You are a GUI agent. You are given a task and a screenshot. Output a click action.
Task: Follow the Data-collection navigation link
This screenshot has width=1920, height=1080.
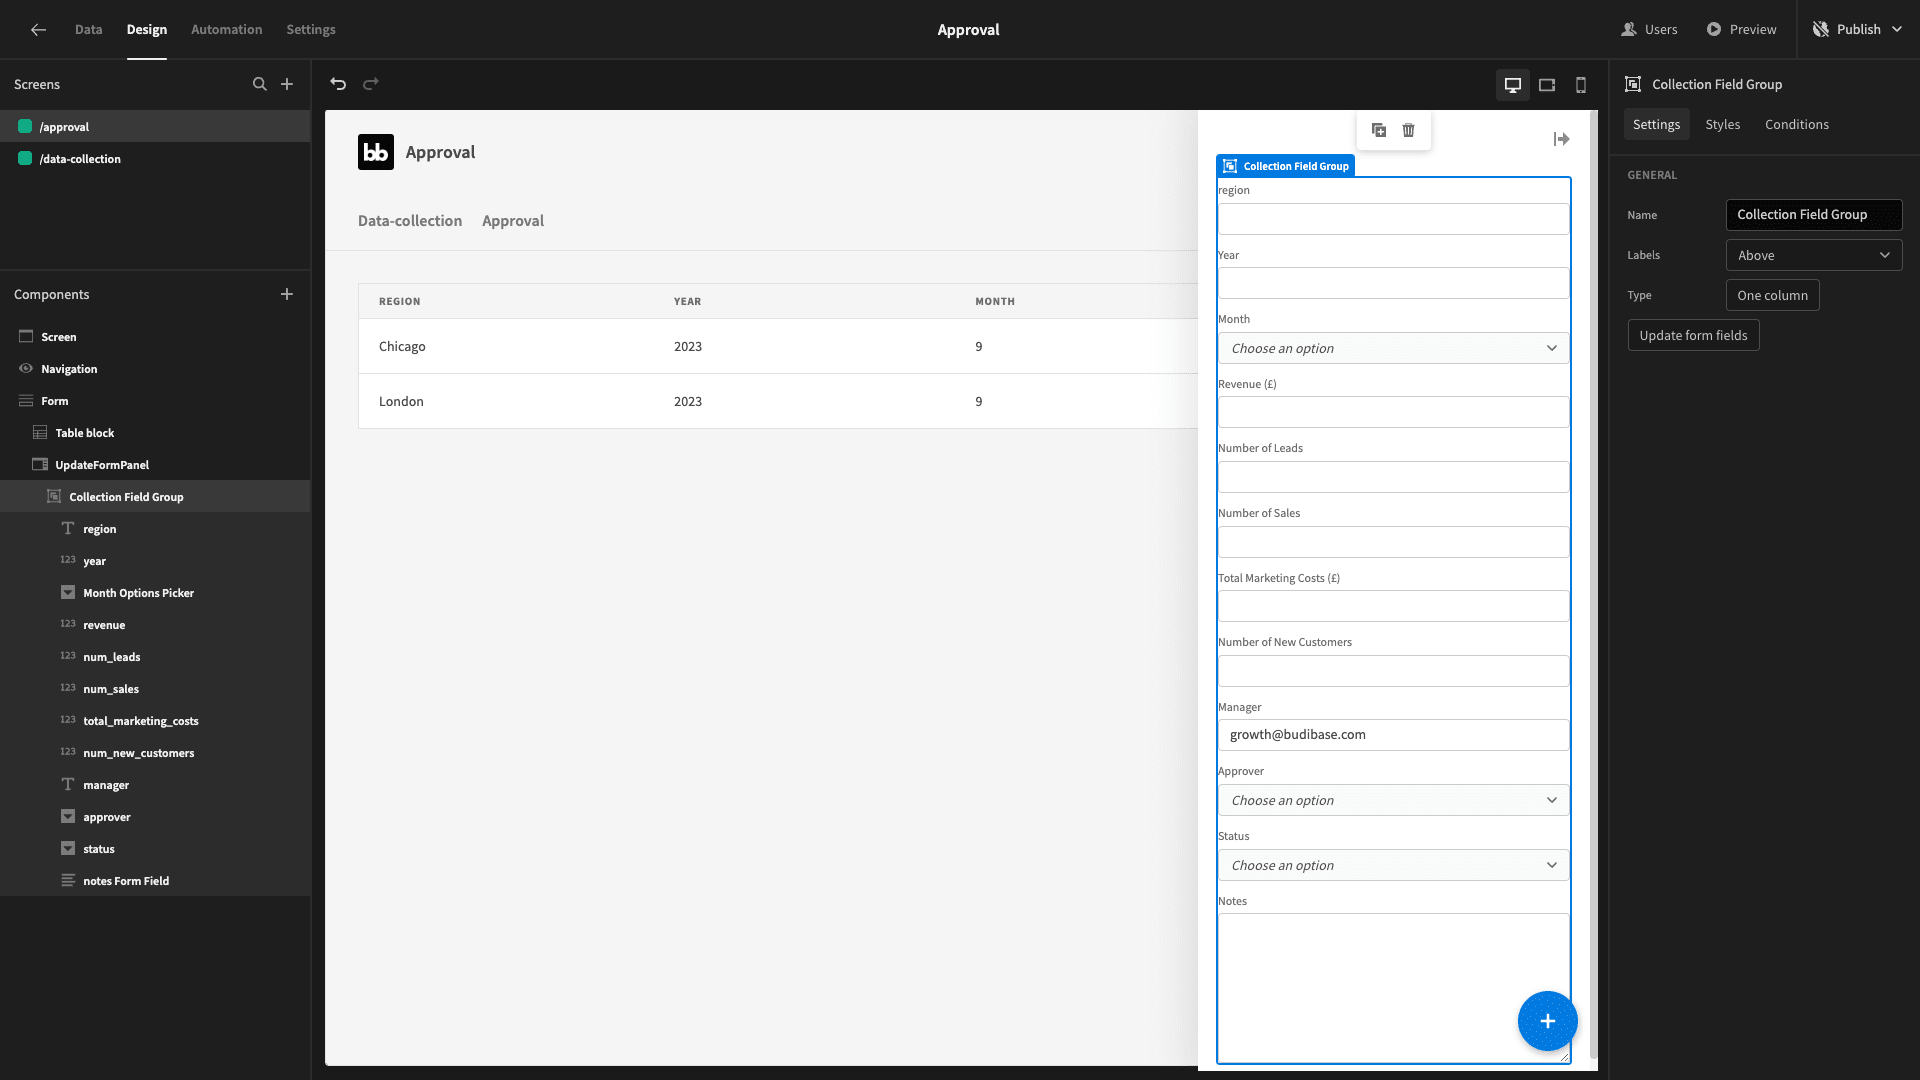(x=410, y=221)
